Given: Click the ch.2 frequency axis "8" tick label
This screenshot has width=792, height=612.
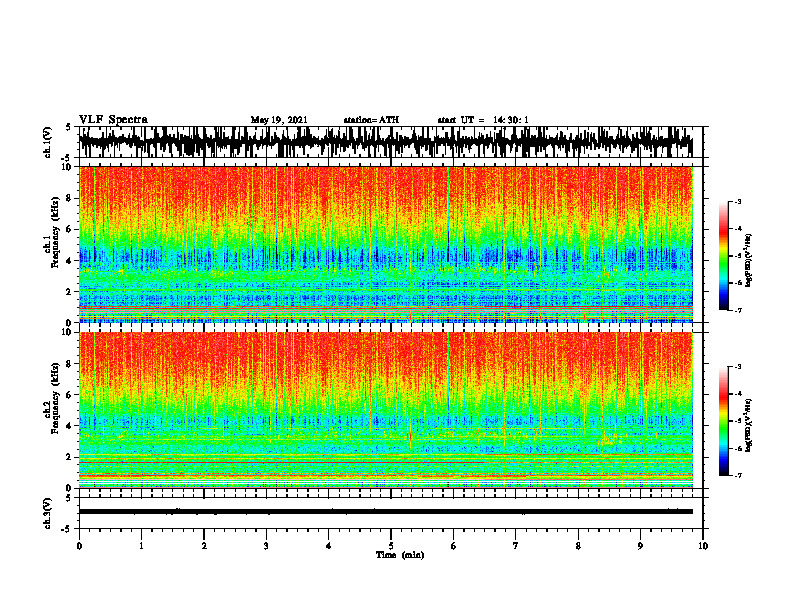Looking at the screenshot, I should (x=70, y=364).
